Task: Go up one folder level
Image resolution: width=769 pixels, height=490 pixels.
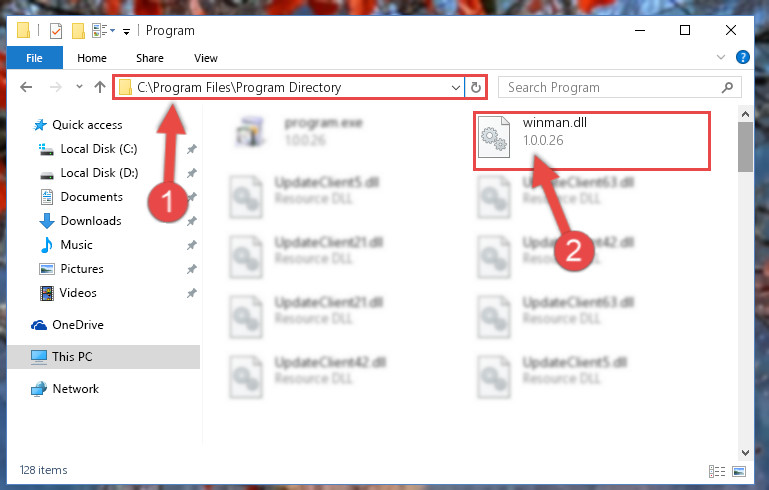Action: pos(100,87)
